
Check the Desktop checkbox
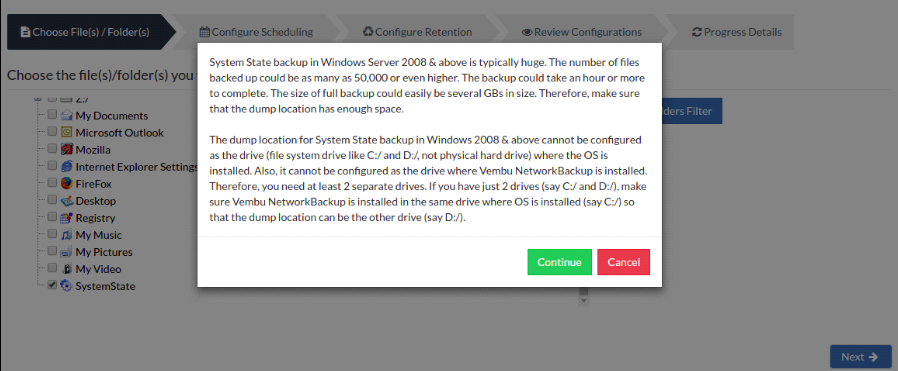[x=52, y=200]
